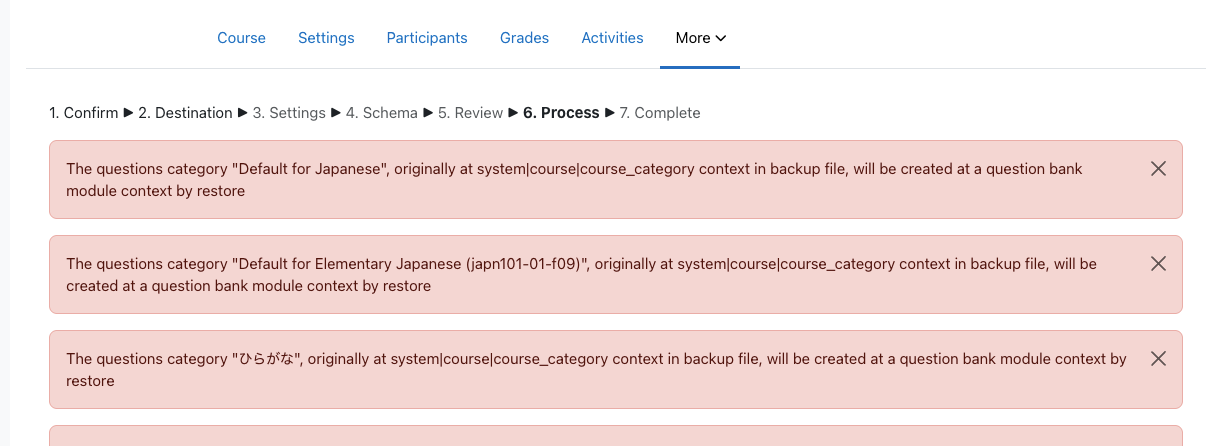
Task: Open the Activities tab
Action: coord(612,38)
